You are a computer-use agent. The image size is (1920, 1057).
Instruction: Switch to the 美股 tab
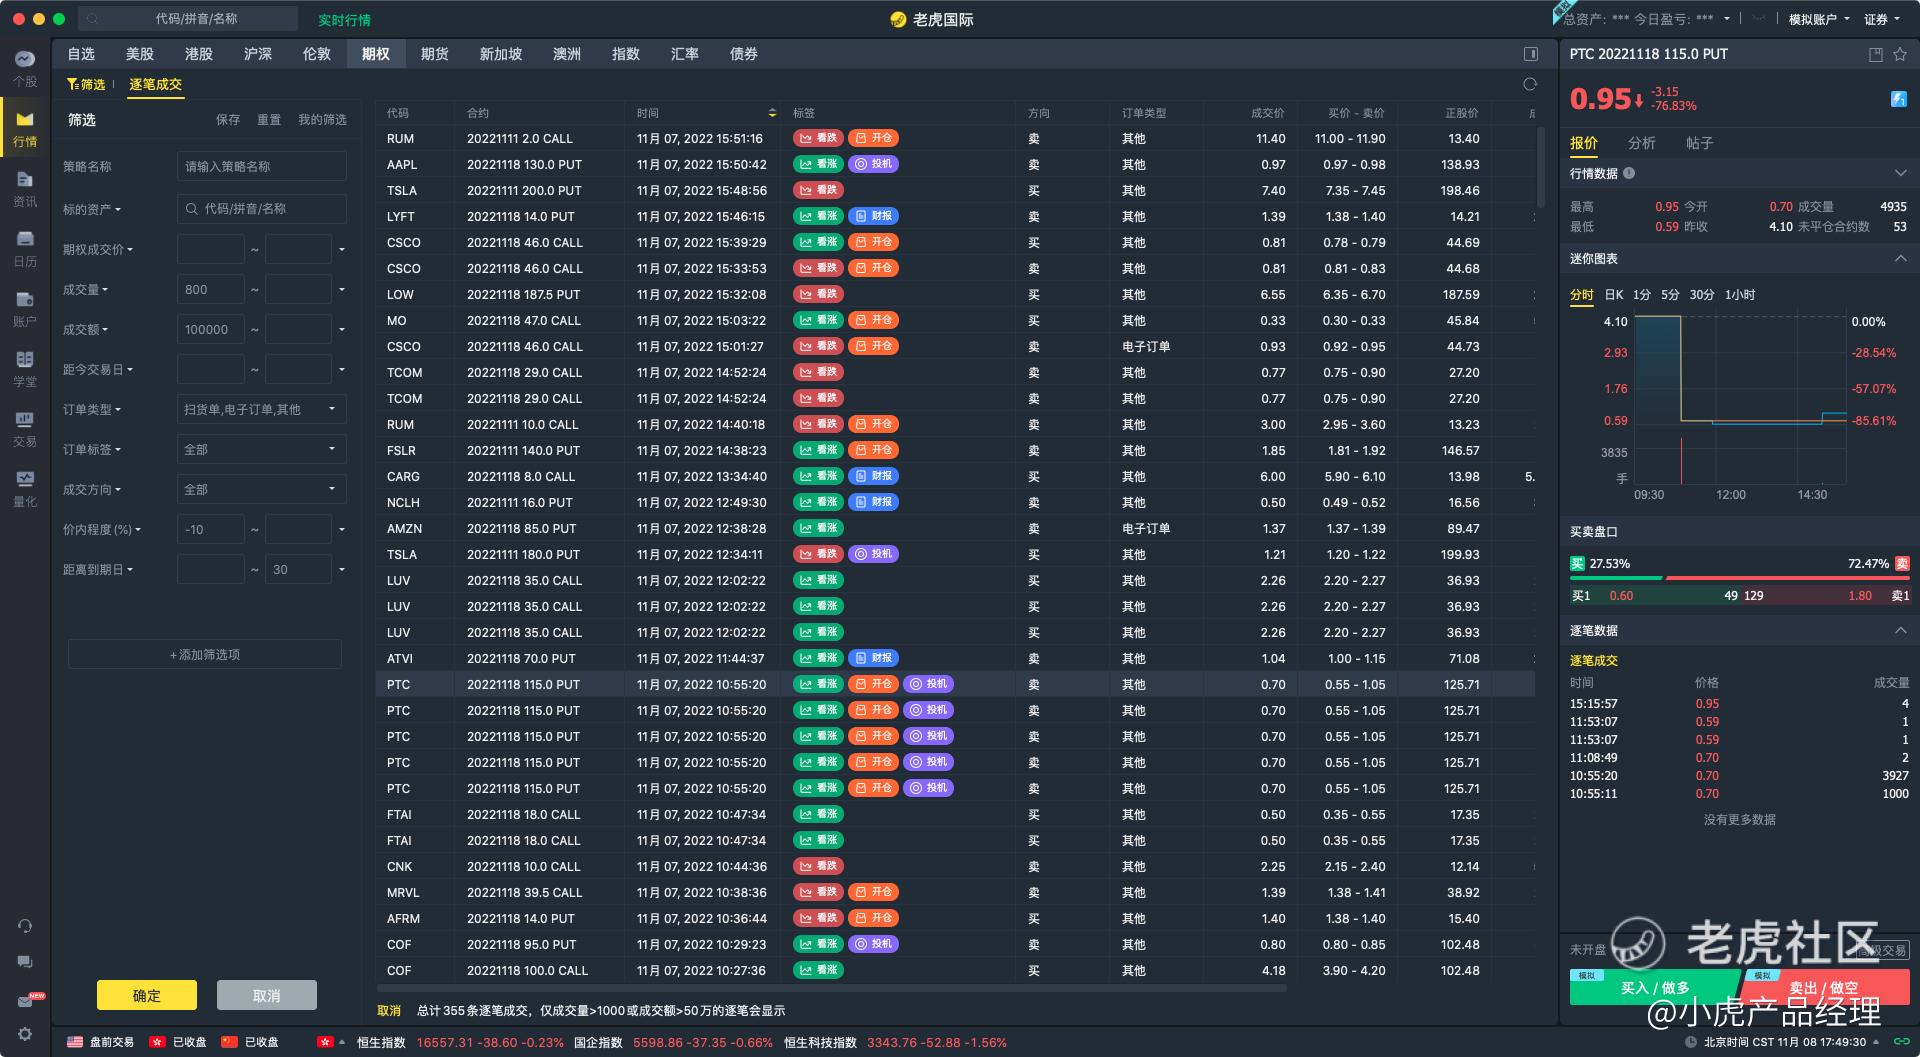[140, 54]
